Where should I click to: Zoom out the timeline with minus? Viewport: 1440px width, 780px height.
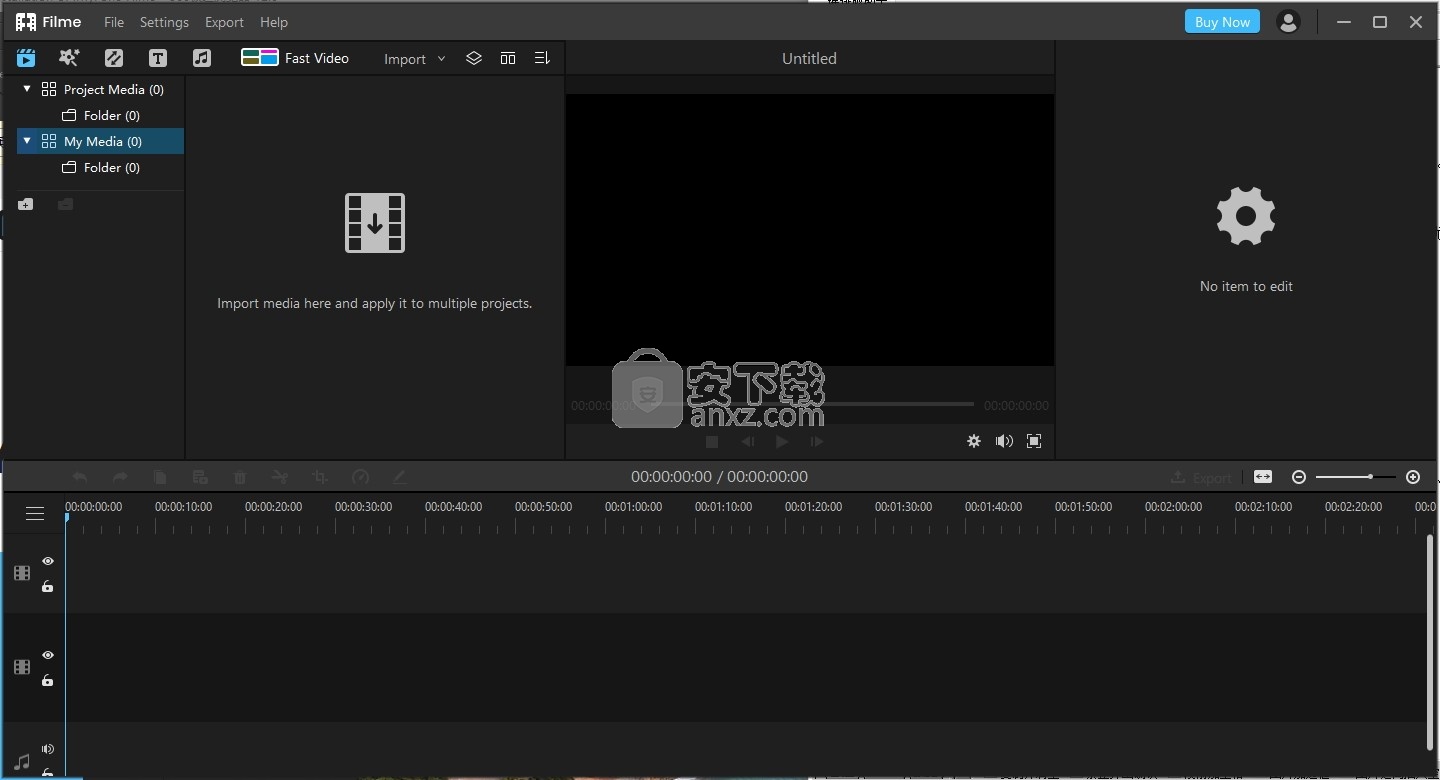[x=1299, y=477]
